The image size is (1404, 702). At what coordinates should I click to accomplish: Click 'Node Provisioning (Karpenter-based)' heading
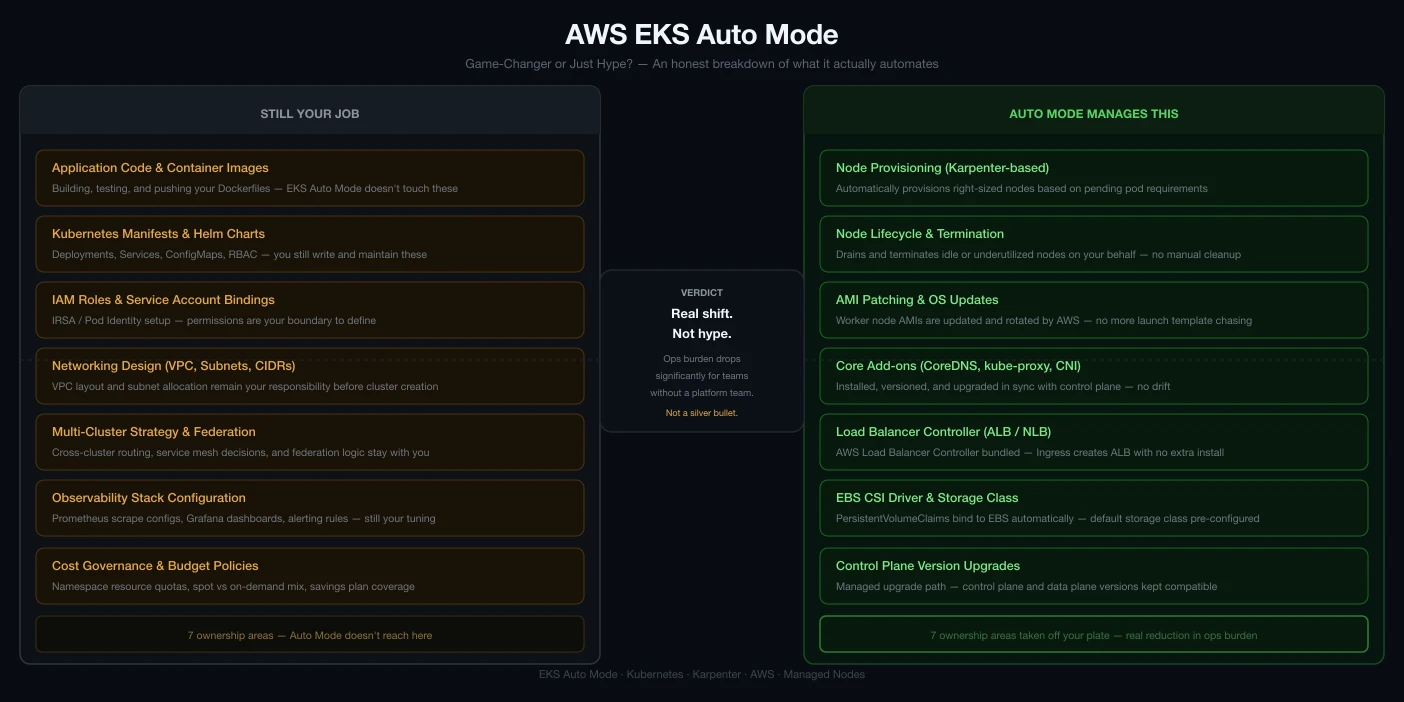coord(942,168)
